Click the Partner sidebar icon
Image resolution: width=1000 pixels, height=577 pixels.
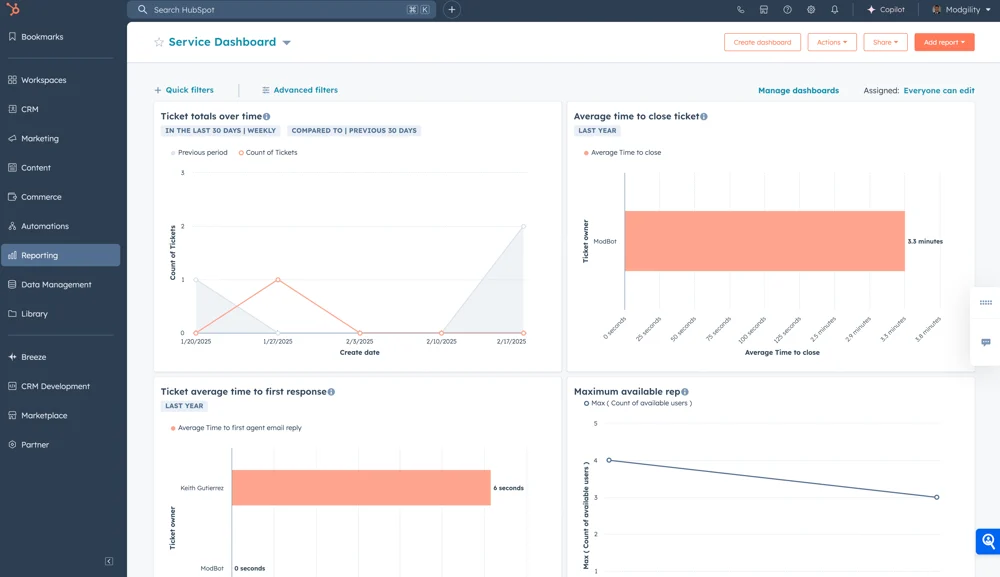[x=12, y=444]
